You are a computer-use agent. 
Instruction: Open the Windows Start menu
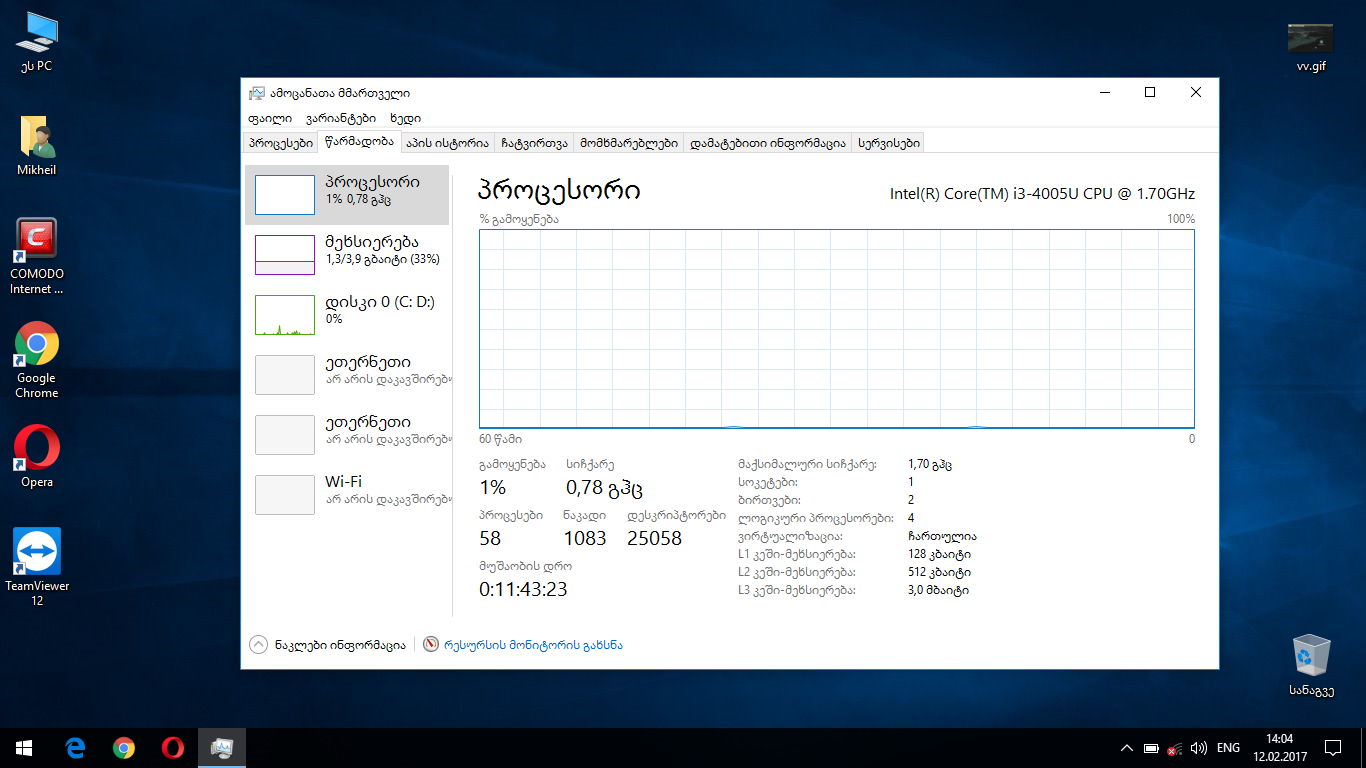click(24, 747)
